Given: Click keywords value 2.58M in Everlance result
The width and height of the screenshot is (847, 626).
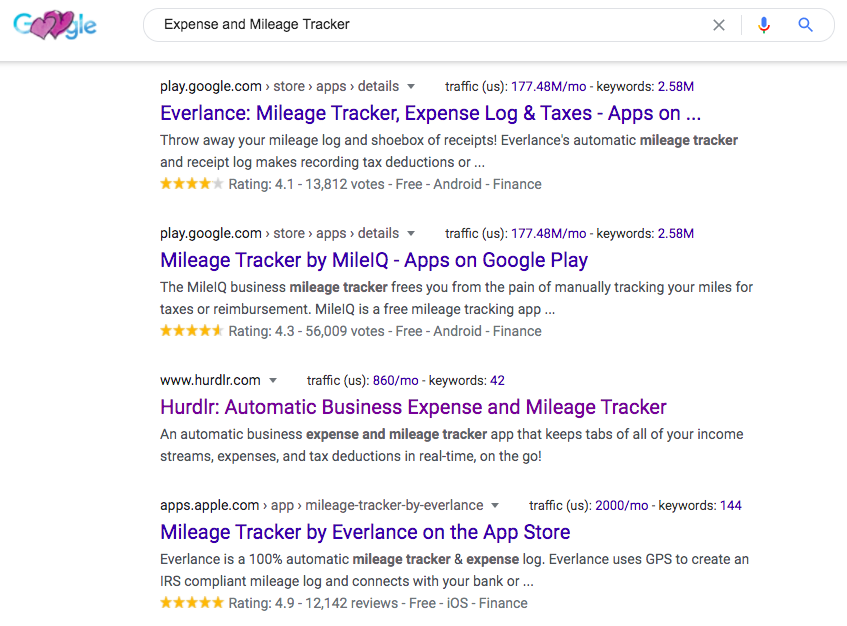Looking at the screenshot, I should tap(675, 86).
